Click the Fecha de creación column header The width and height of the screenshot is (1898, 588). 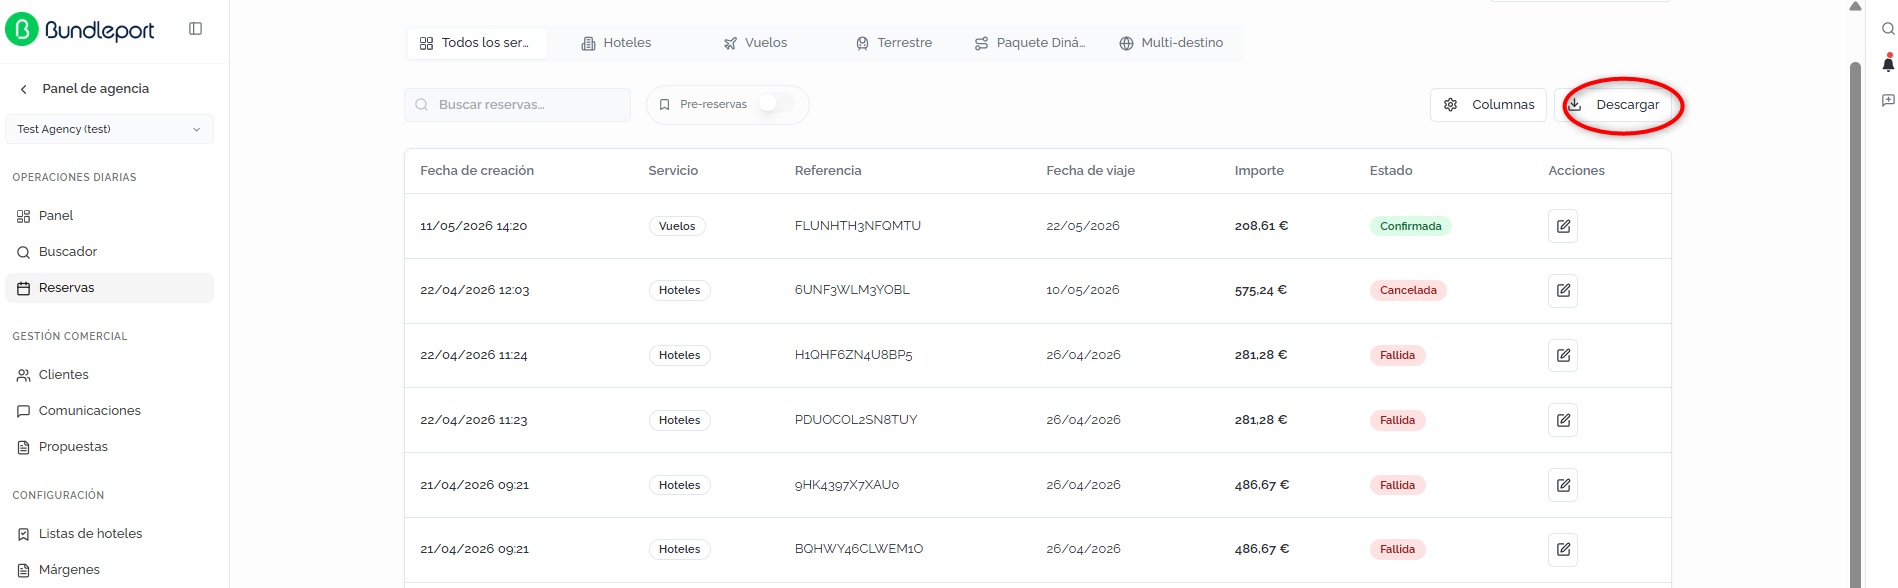[x=477, y=171]
